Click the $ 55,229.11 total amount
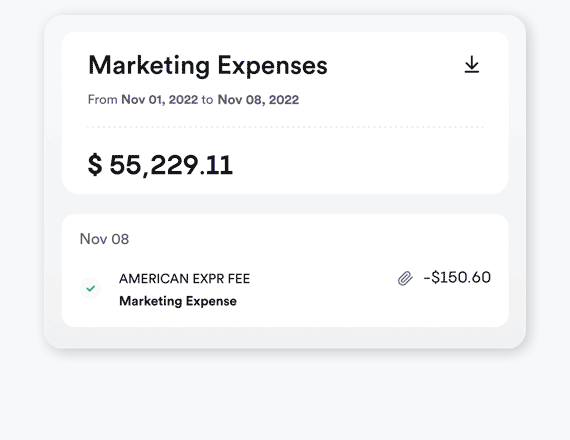Image resolution: width=570 pixels, height=440 pixels. pos(160,165)
